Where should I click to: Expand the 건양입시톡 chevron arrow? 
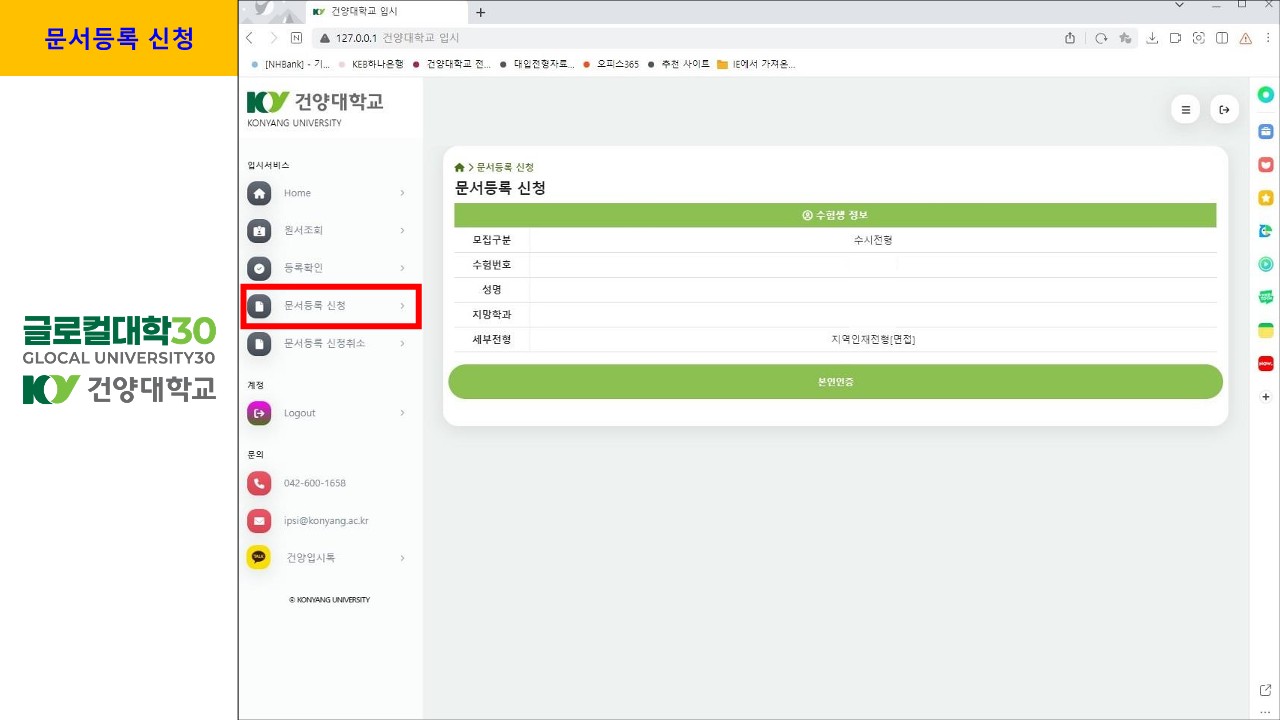tap(402, 557)
